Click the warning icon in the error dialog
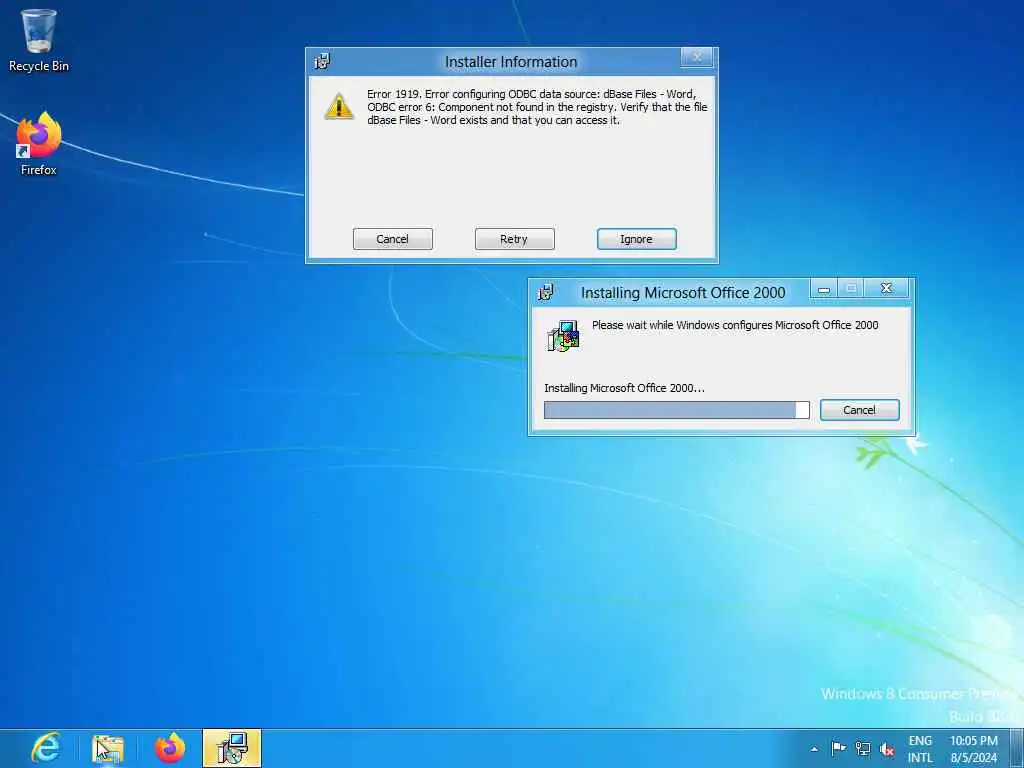 click(339, 106)
